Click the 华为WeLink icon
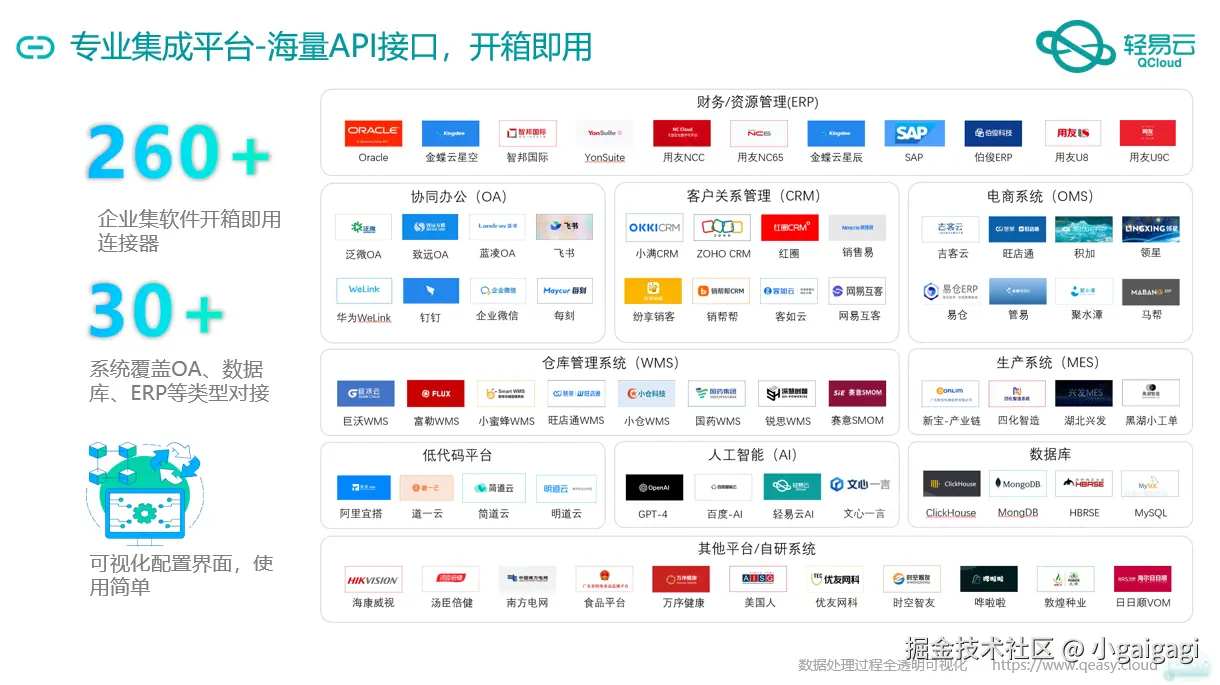 tap(363, 291)
